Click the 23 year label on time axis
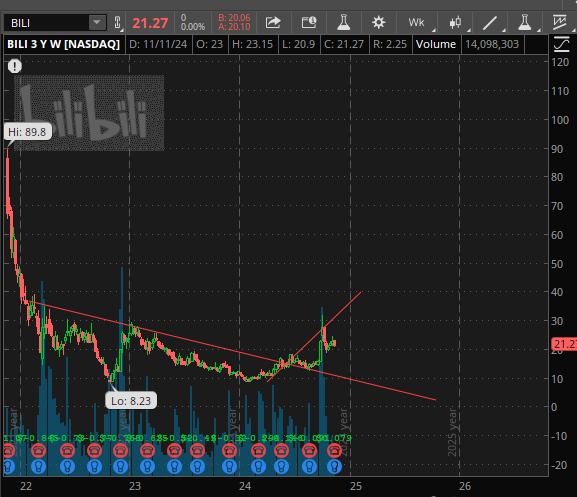Screen dimensions: 577x497 click(x=135, y=486)
